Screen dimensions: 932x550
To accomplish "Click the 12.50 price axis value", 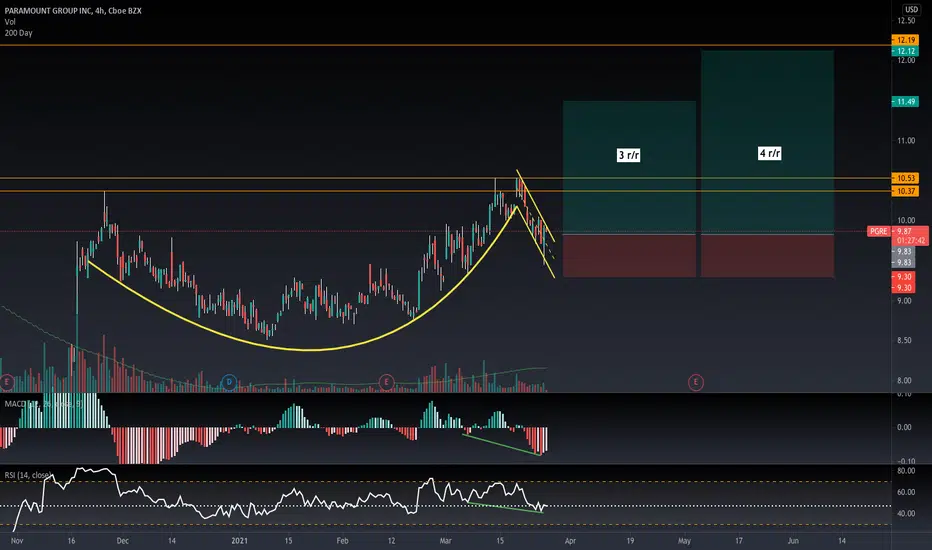I will tap(906, 21).
